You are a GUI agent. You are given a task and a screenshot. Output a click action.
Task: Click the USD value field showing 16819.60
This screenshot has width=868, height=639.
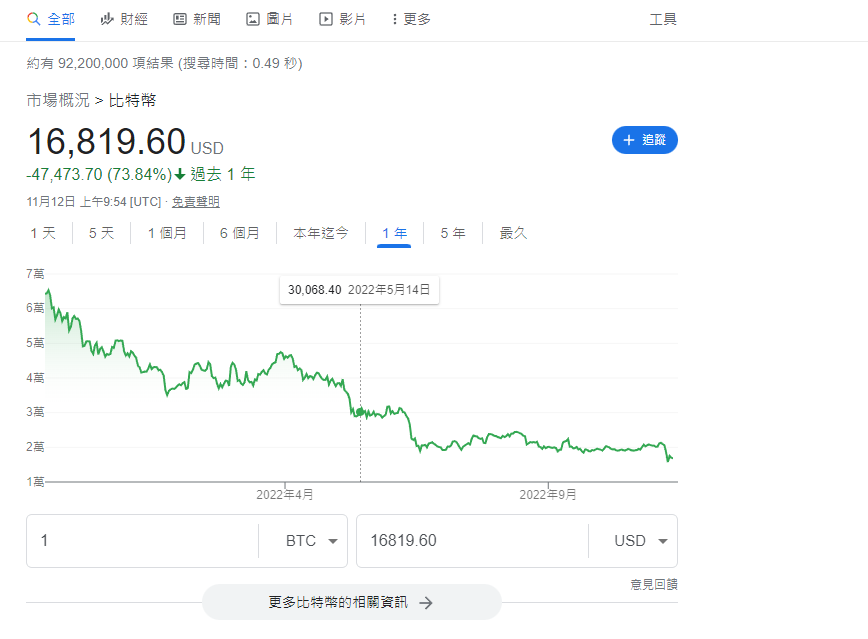tap(470, 541)
